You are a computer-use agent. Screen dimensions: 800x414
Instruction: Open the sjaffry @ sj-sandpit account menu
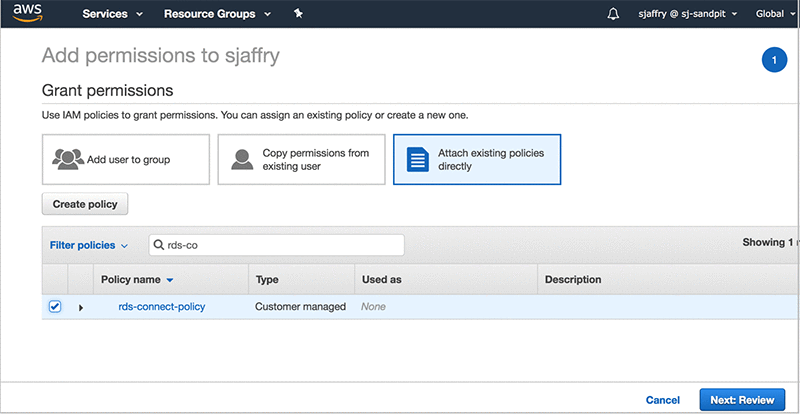point(687,14)
